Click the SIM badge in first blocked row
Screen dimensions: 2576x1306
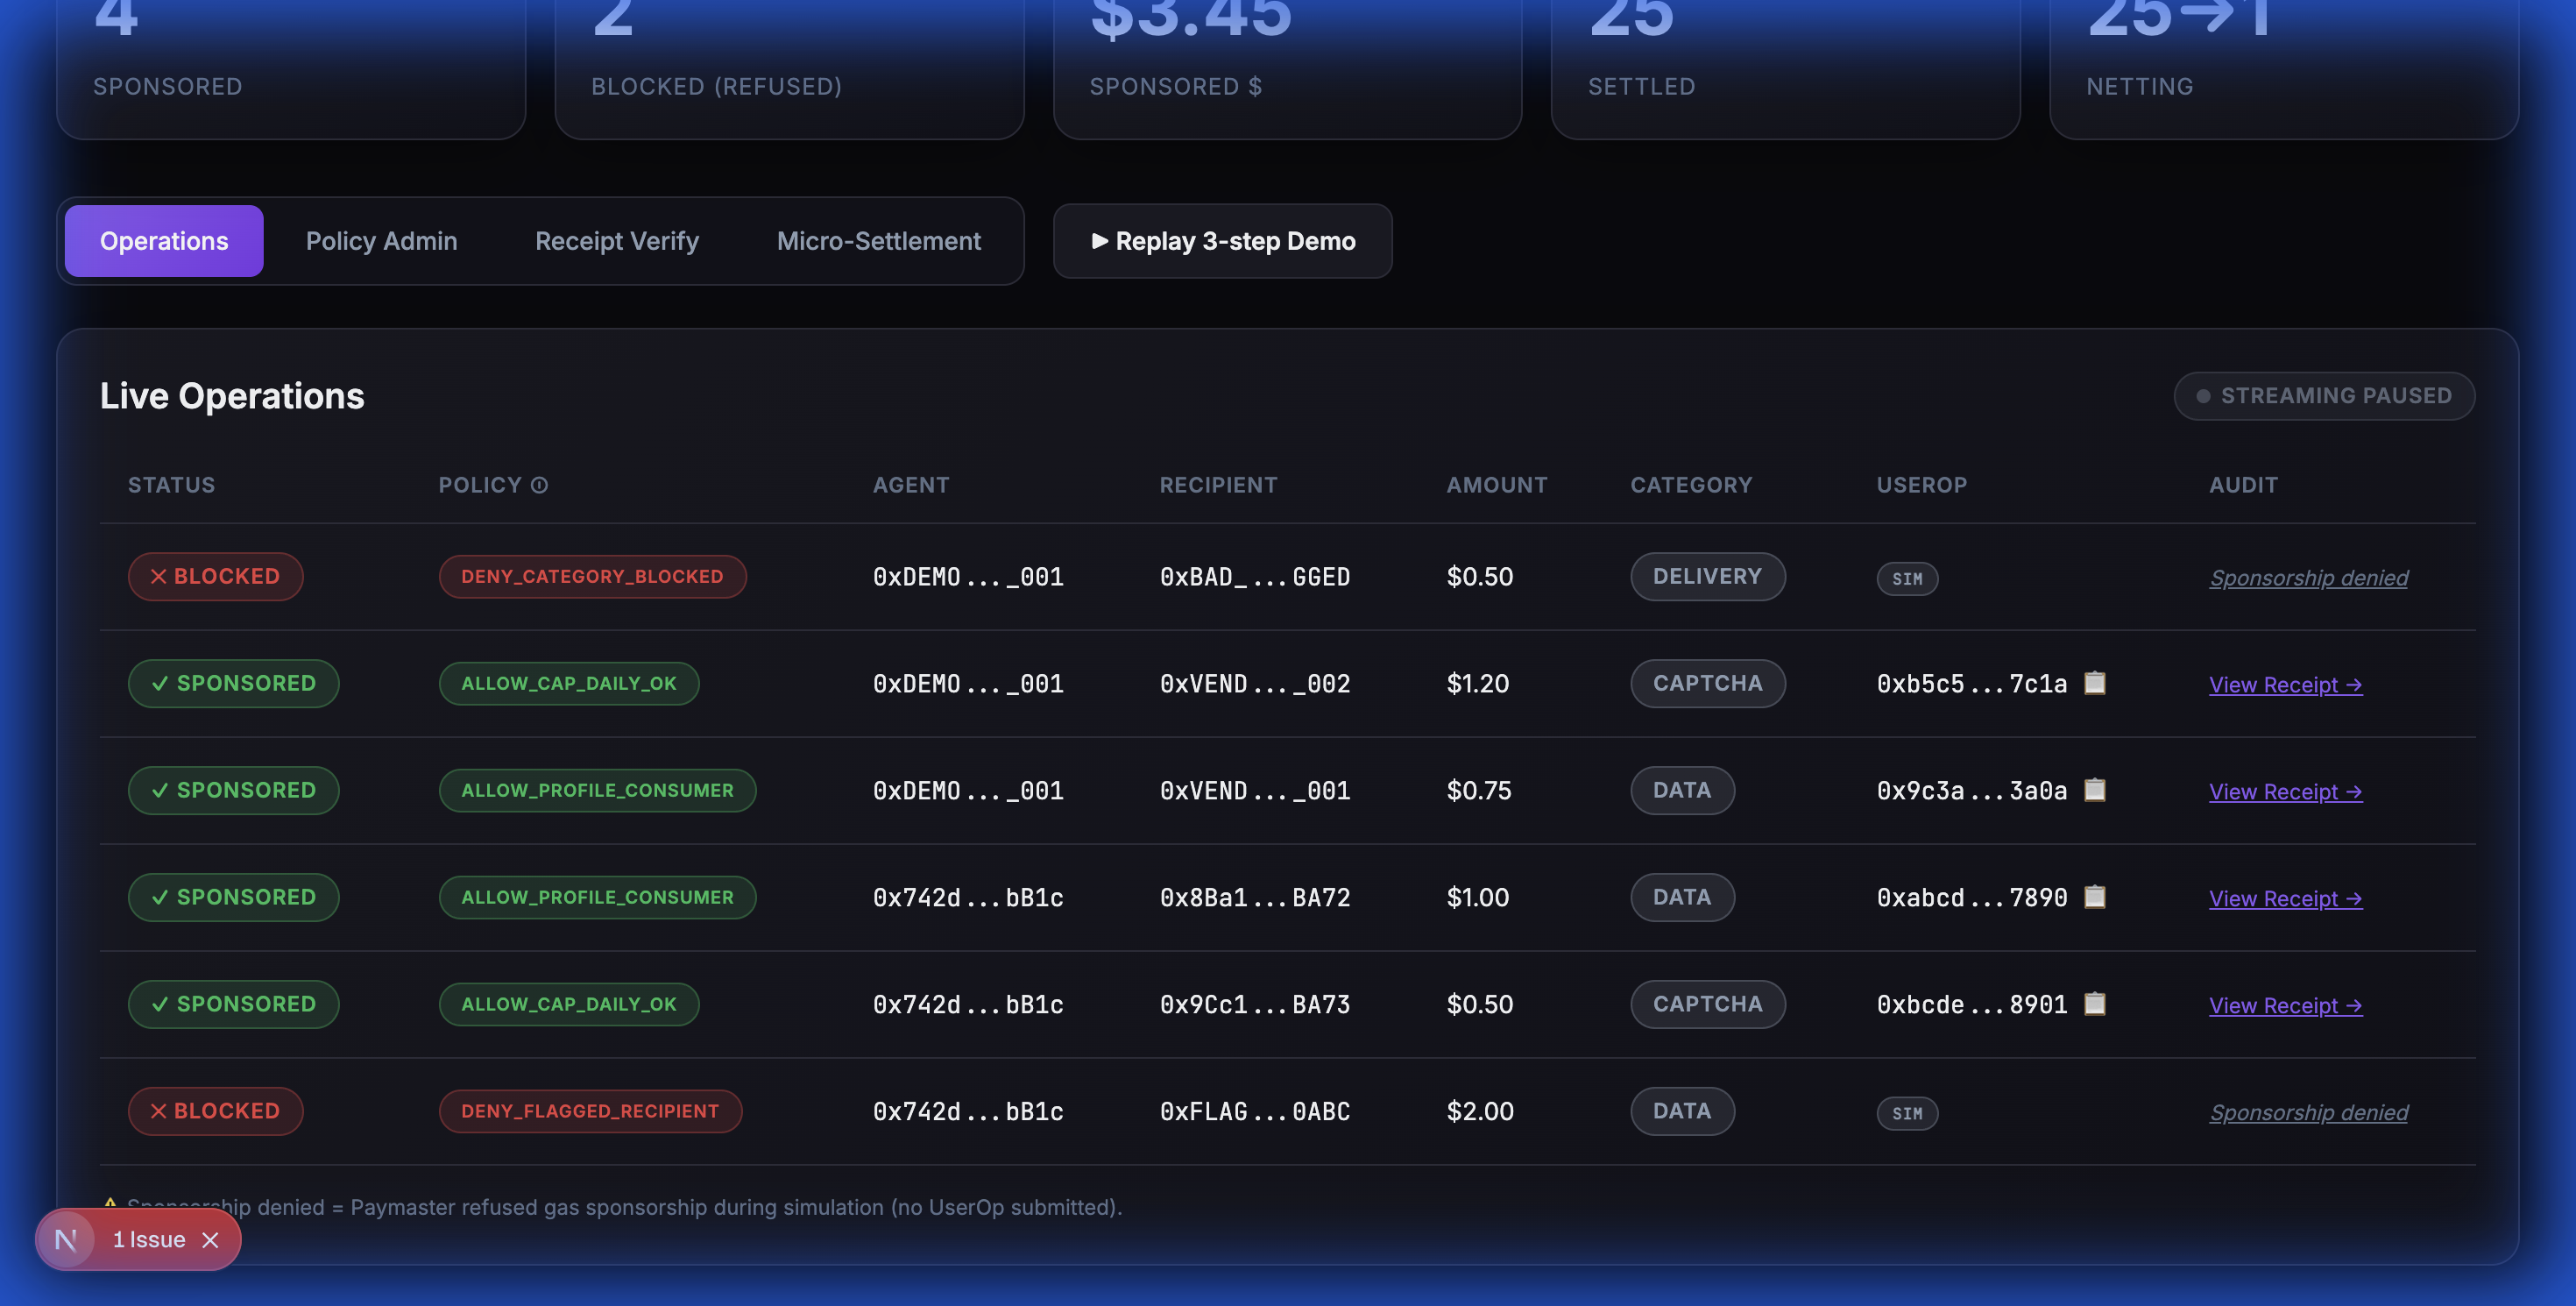click(x=1906, y=579)
